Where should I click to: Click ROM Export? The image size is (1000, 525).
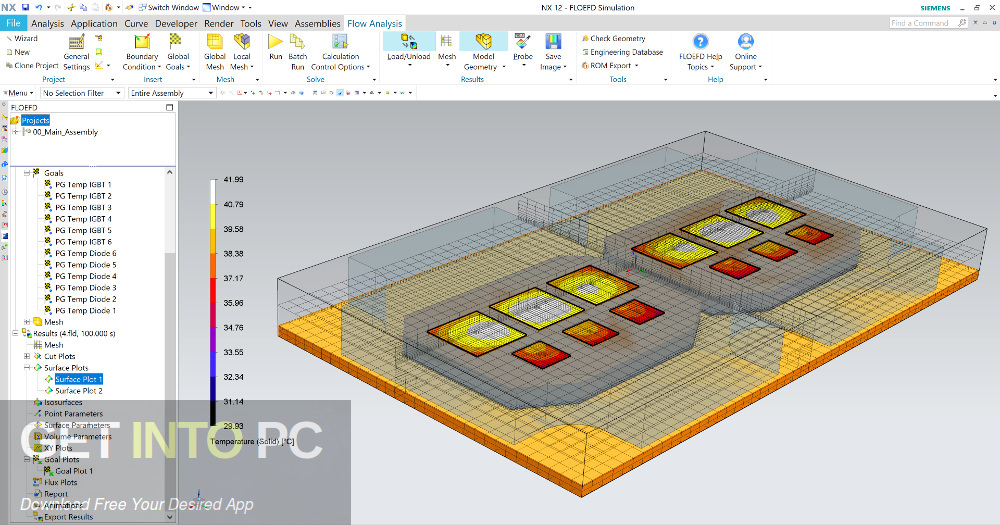click(610, 66)
